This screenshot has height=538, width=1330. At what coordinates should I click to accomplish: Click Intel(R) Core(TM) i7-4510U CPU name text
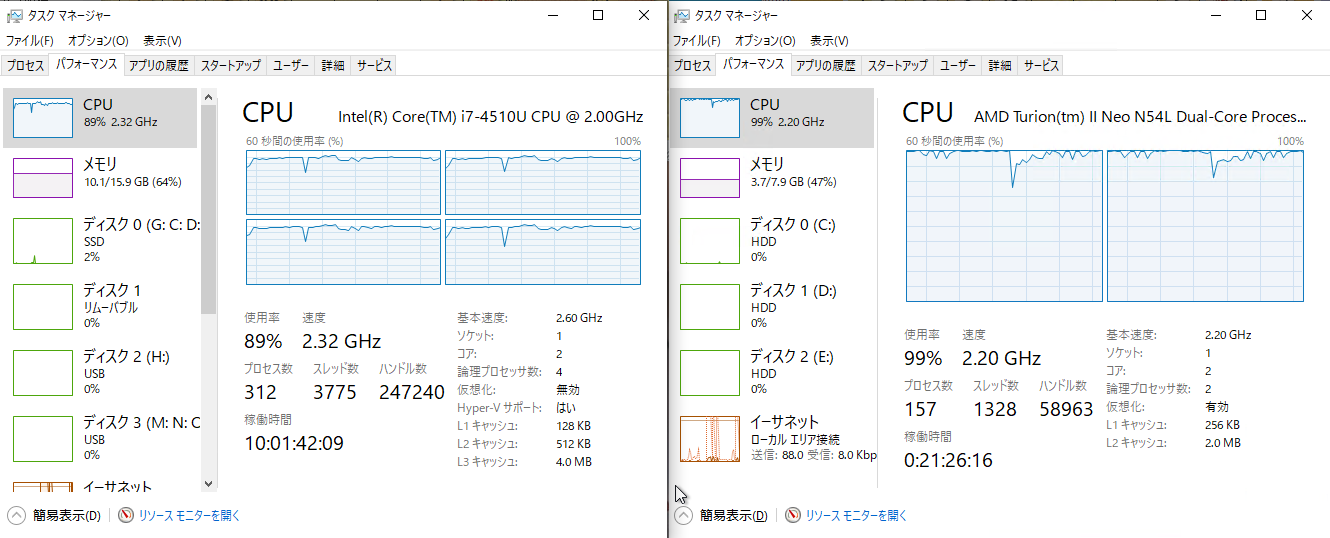point(491,116)
